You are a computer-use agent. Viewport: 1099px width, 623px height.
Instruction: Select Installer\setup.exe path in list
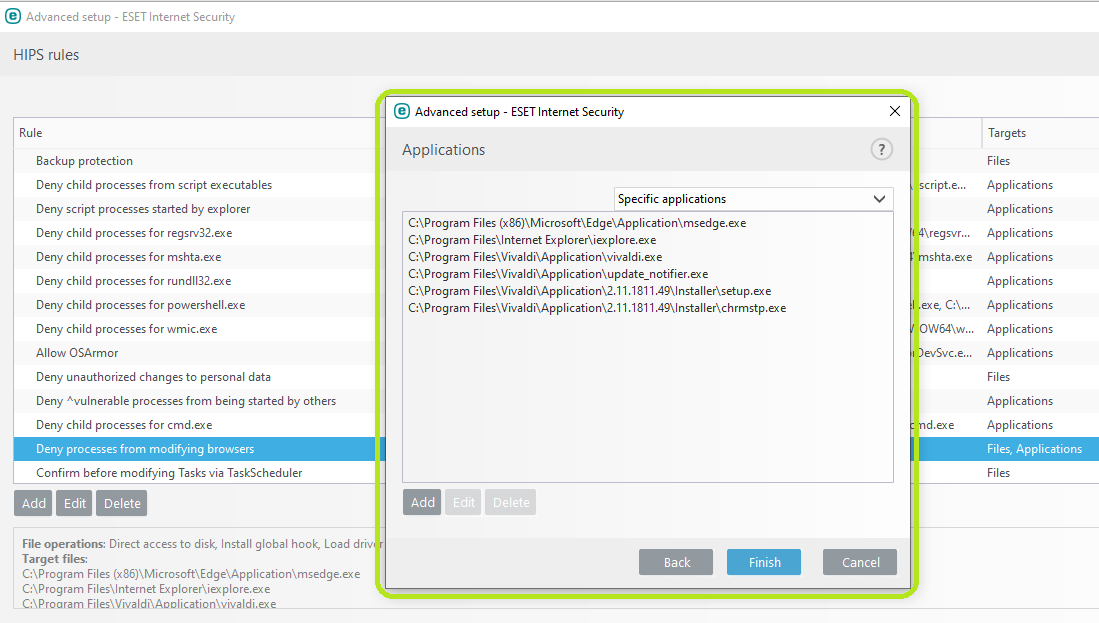coord(589,291)
